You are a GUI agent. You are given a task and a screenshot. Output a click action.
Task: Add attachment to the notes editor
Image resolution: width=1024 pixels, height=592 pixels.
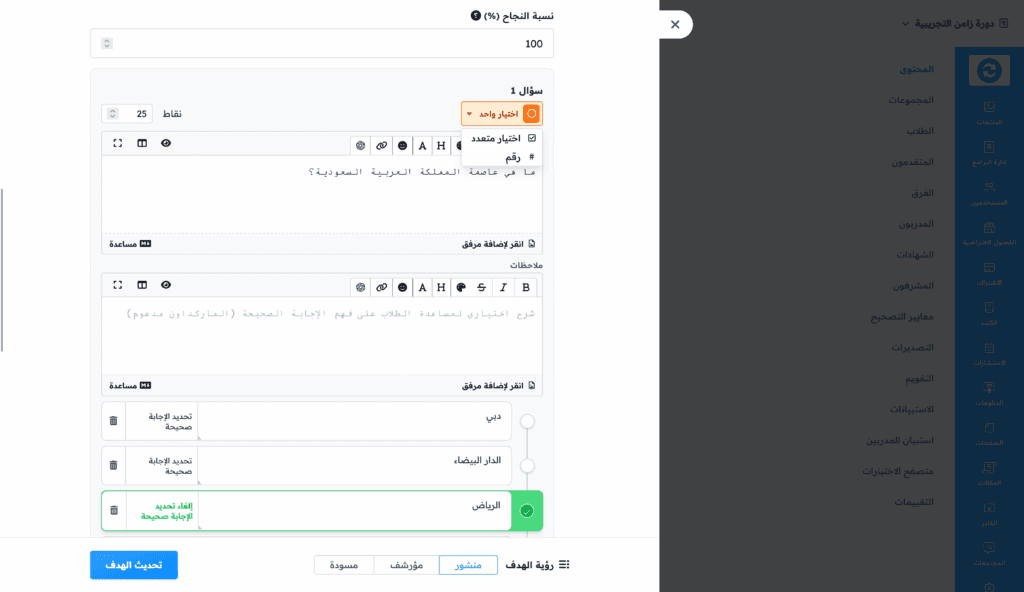click(498, 386)
